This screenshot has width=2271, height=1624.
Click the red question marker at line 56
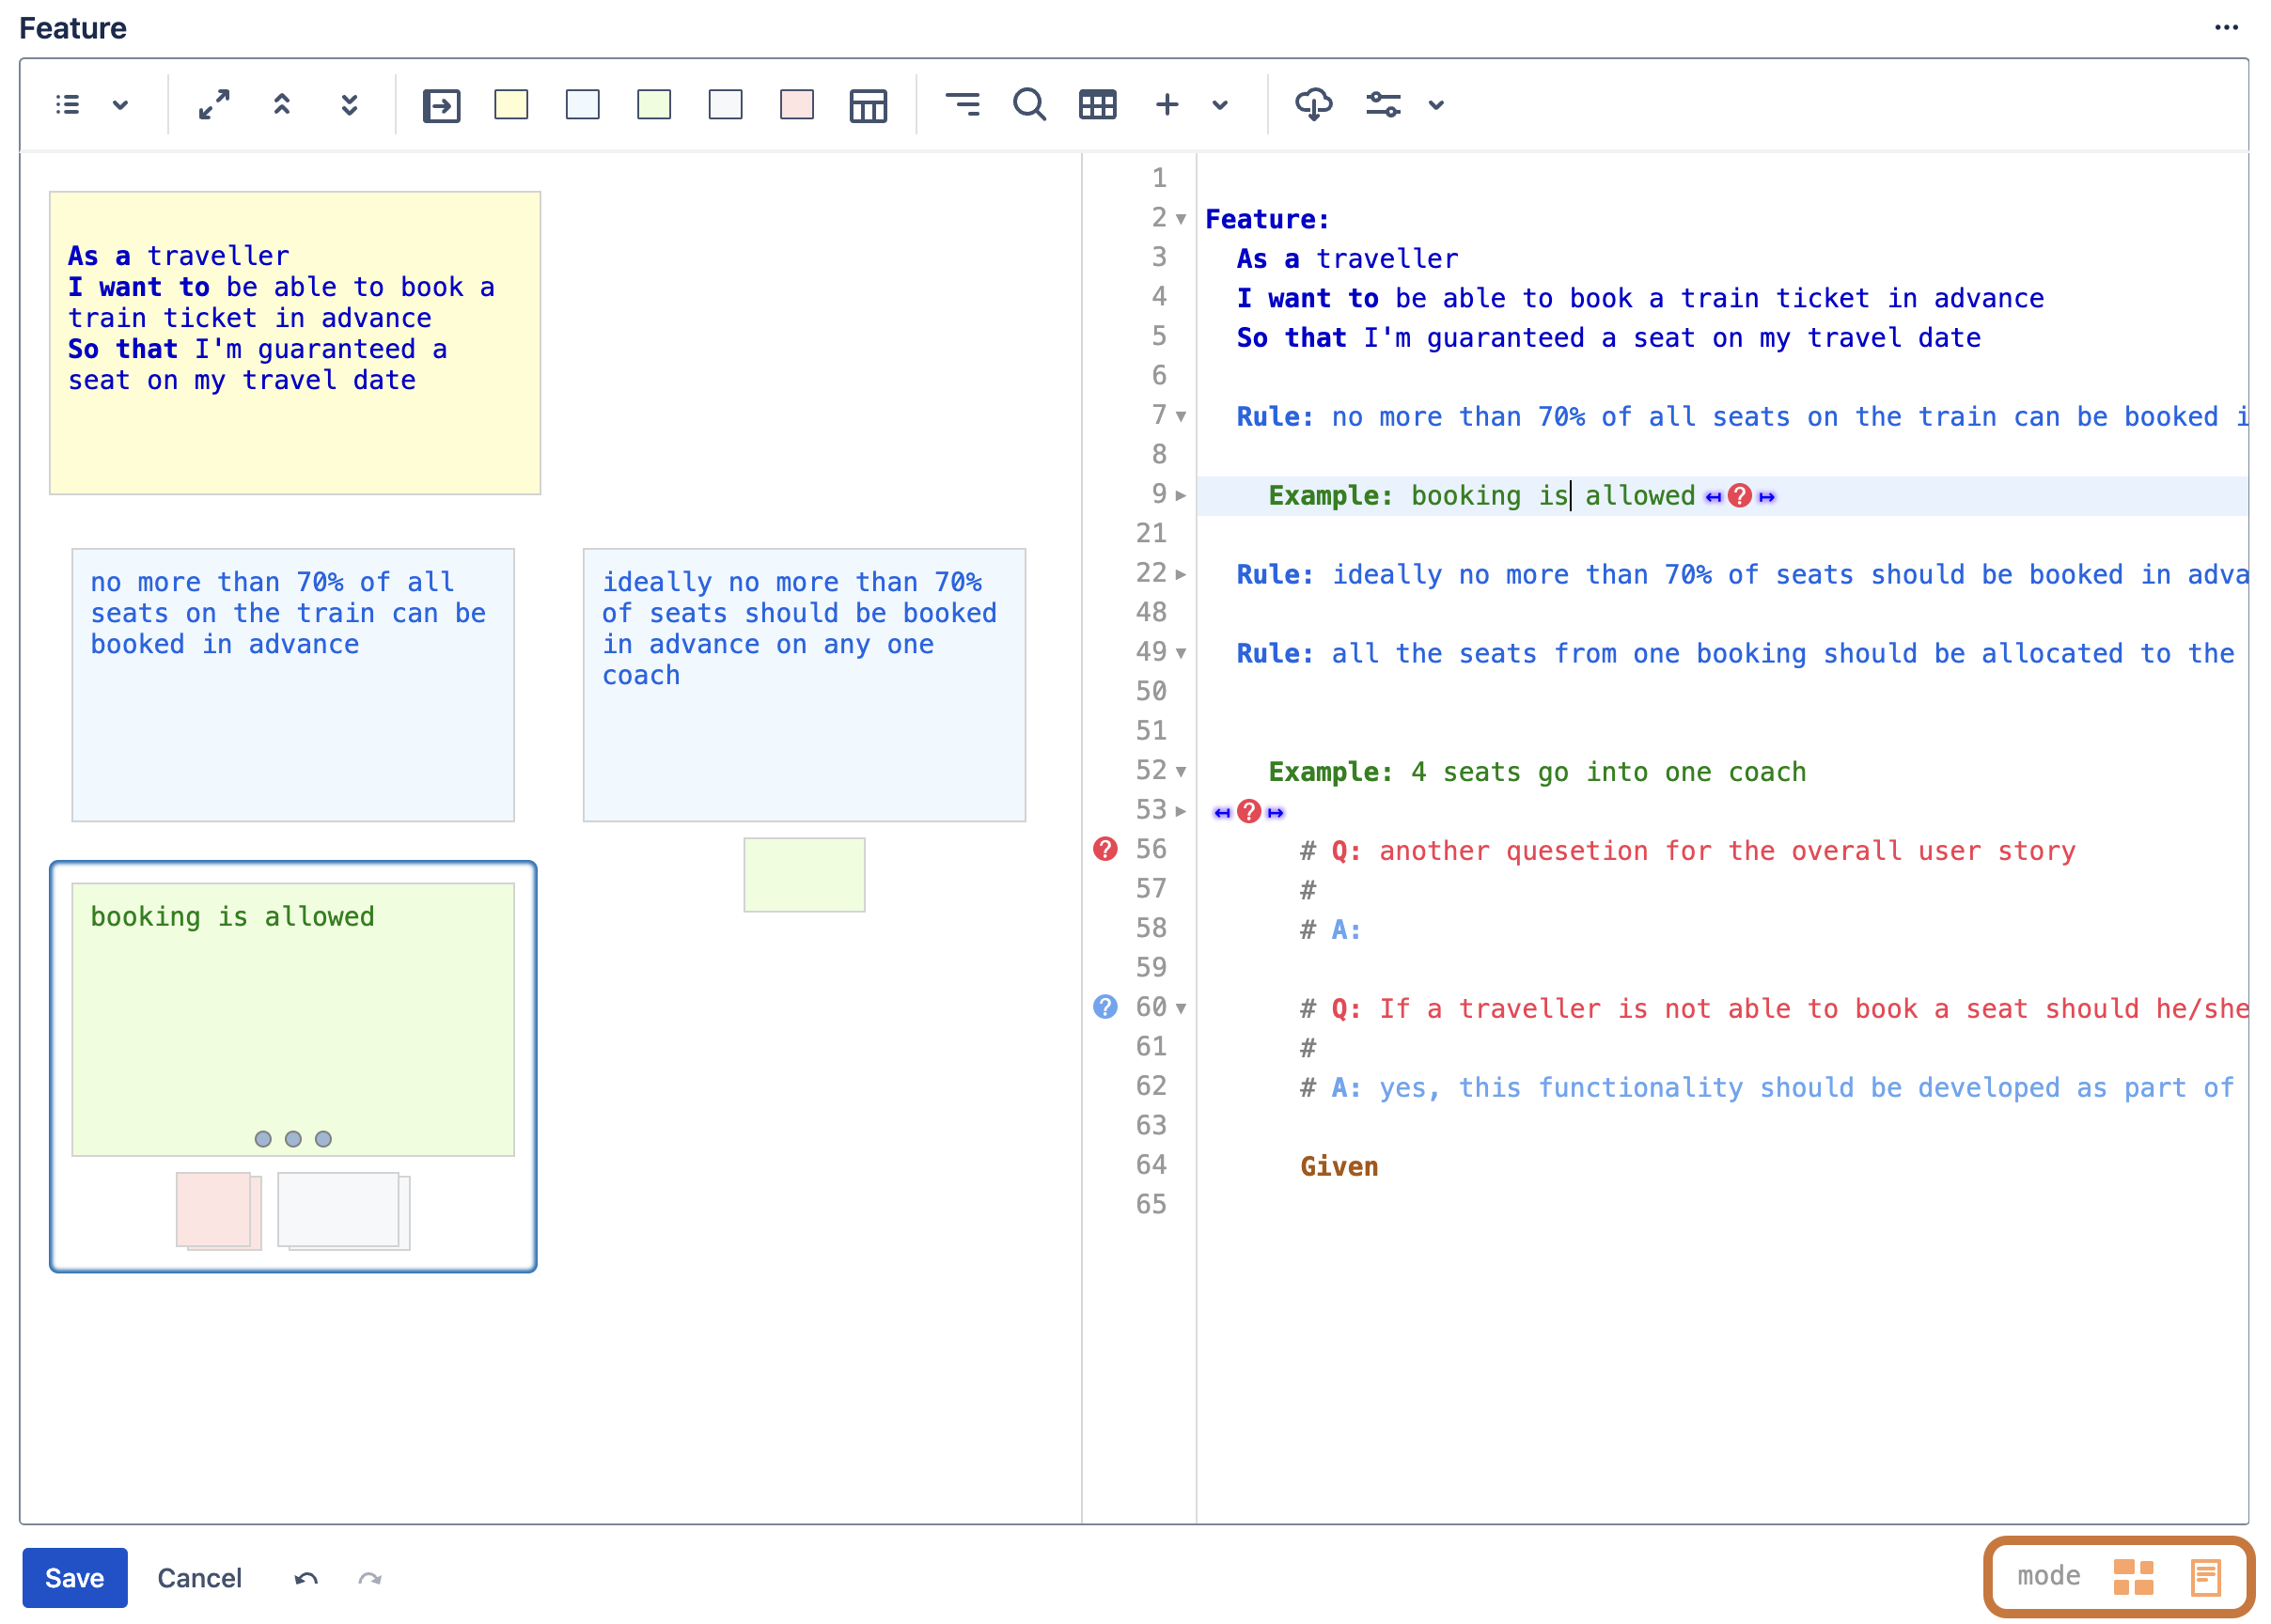coord(1105,849)
